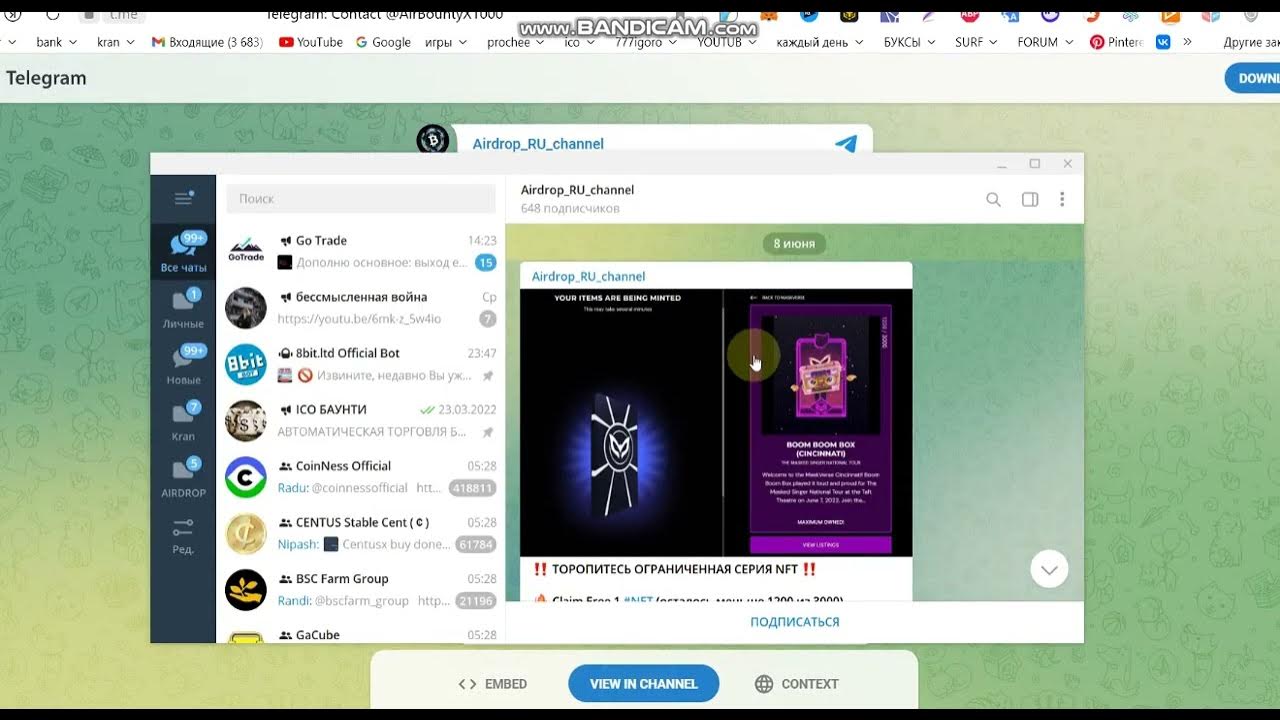
Task: Expand the SURF bookmarks folder
Action: [x=976, y=42]
